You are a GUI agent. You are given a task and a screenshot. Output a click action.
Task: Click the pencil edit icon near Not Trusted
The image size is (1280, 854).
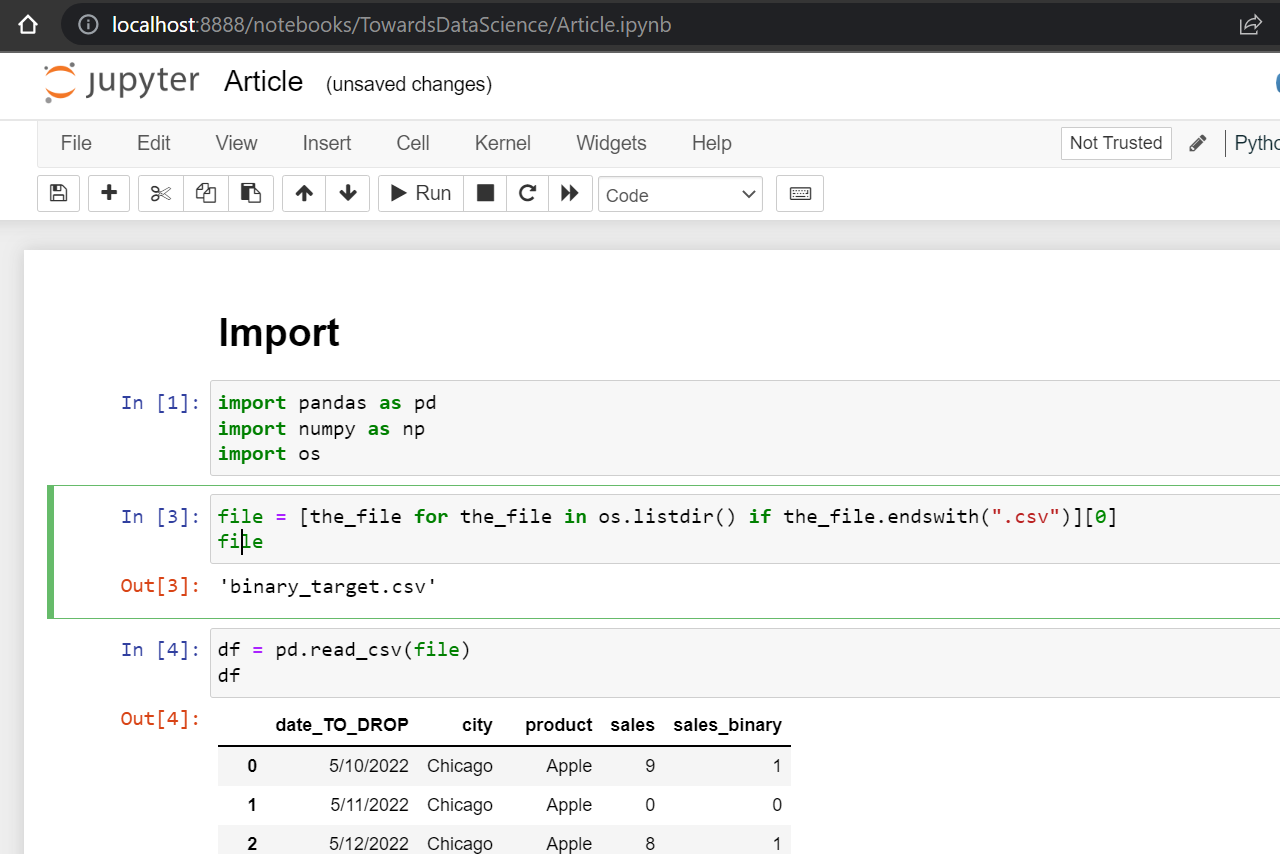[x=1197, y=143]
